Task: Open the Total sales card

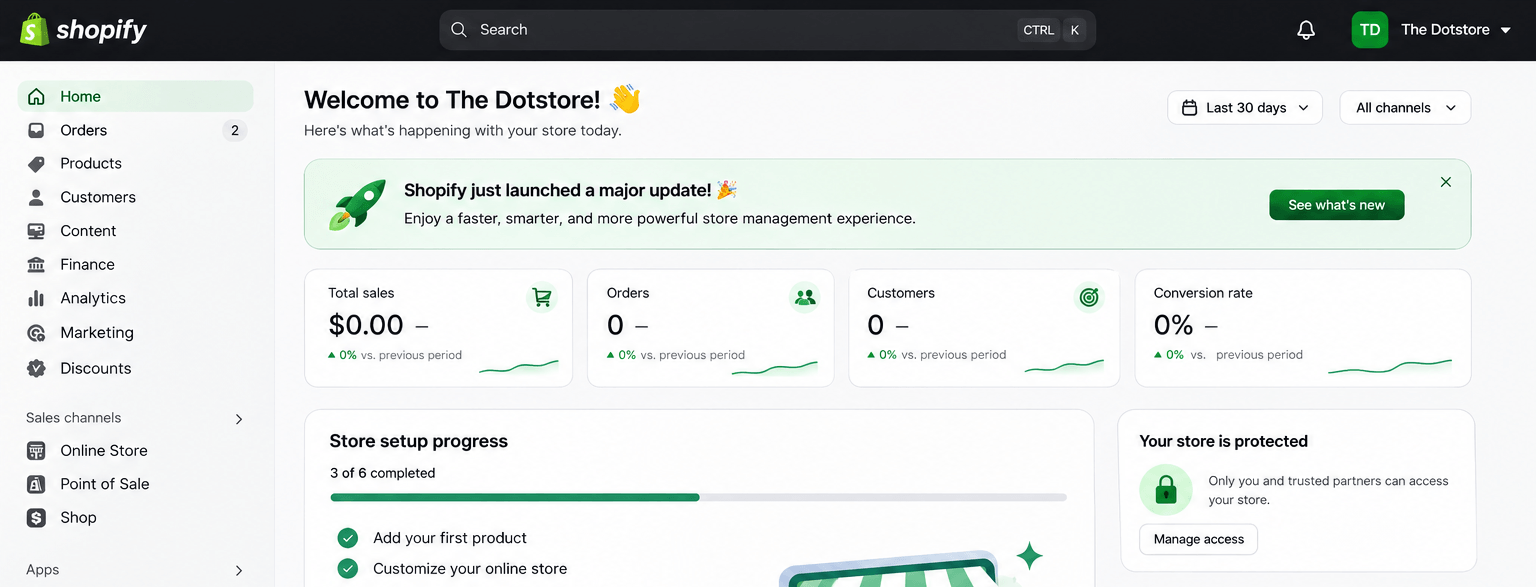Action: (438, 328)
